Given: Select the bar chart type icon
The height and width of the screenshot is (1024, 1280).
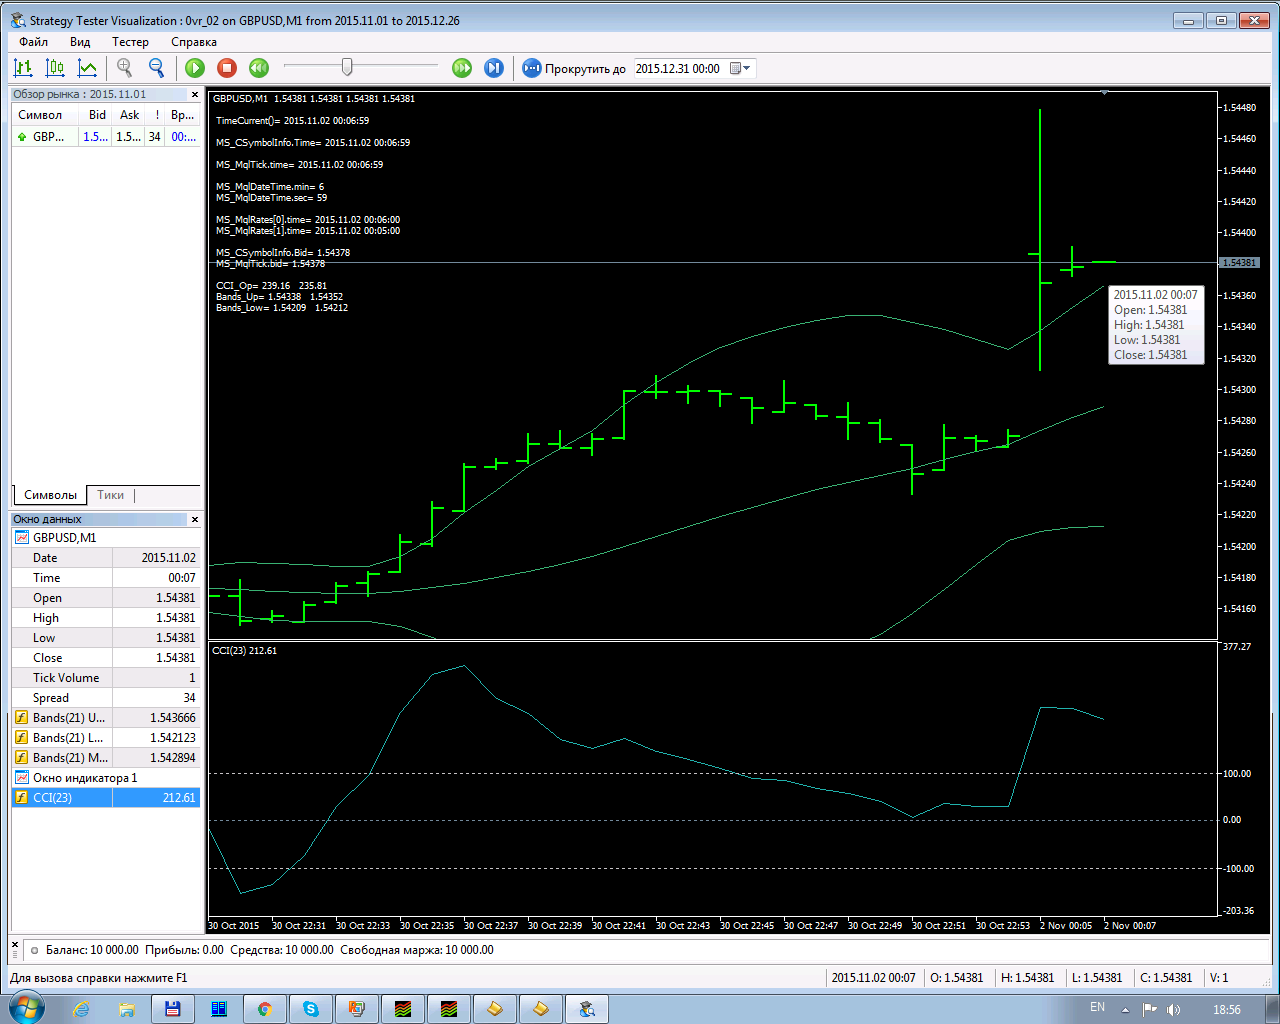Looking at the screenshot, I should 23,68.
